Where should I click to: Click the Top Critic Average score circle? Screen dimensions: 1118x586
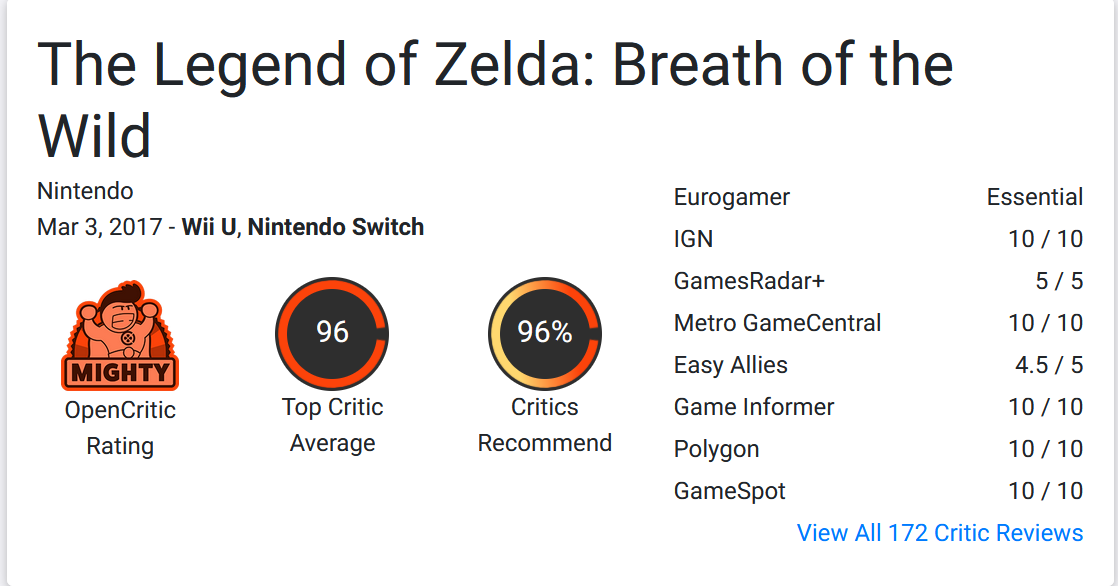332,333
